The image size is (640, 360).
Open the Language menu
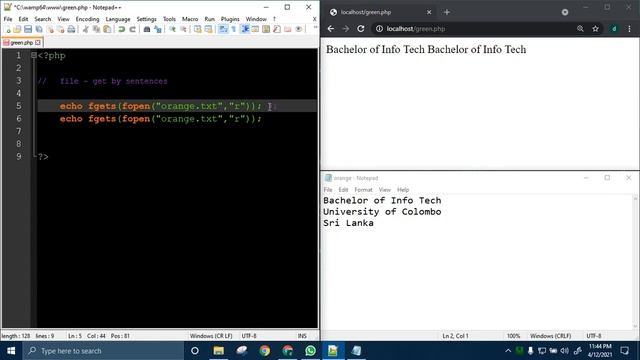[x=118, y=19]
